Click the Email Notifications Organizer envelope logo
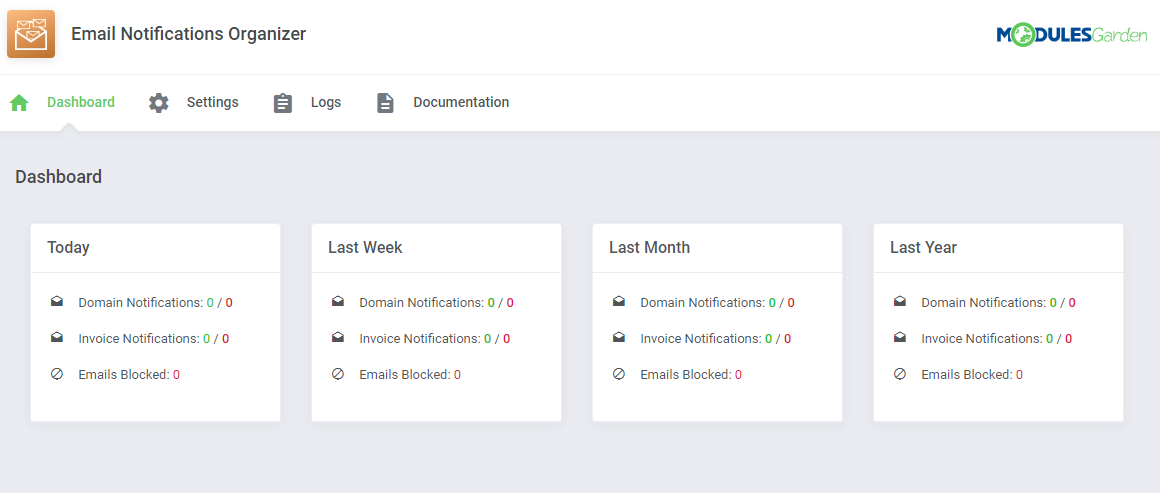The height and width of the screenshot is (493, 1160). point(31,34)
